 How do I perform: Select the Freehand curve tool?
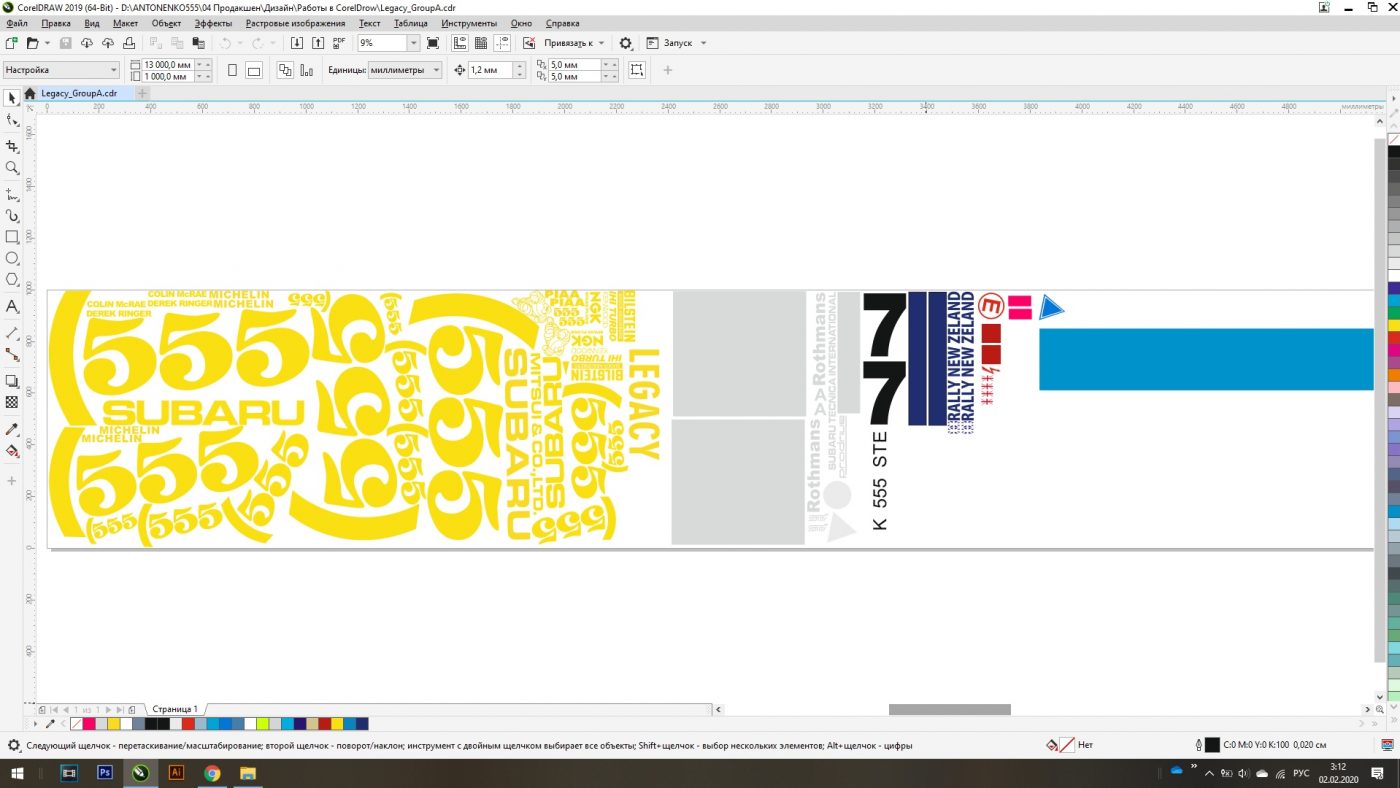[x=12, y=194]
